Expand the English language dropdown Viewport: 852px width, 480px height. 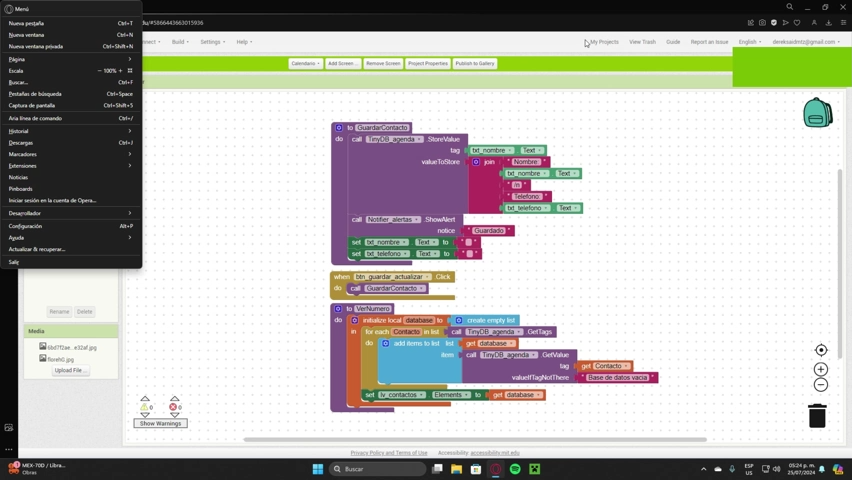click(749, 42)
